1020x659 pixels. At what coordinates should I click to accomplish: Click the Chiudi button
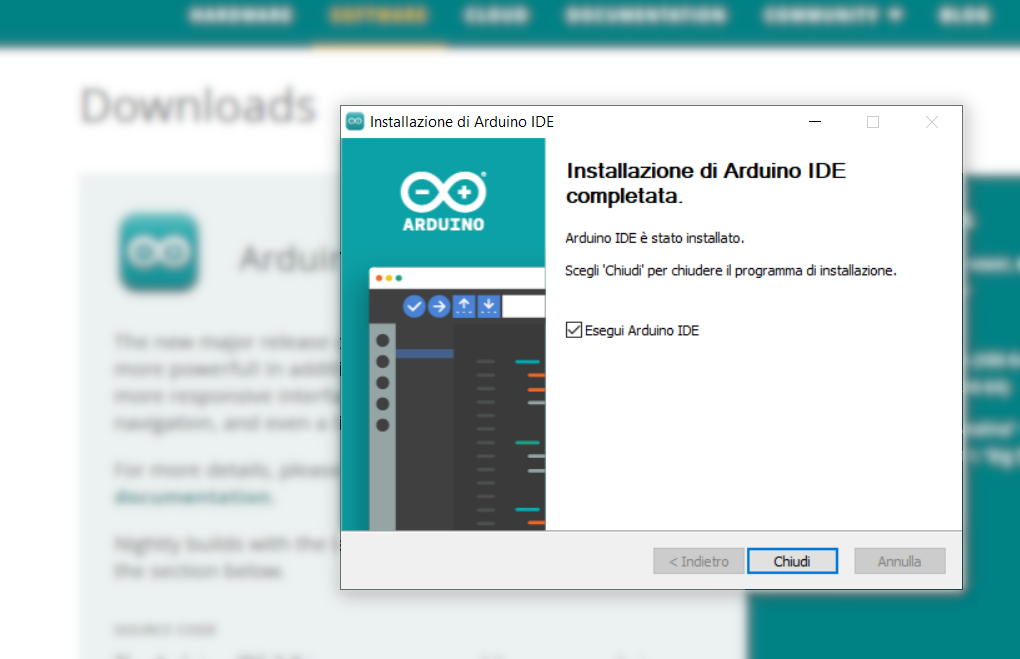pos(792,561)
